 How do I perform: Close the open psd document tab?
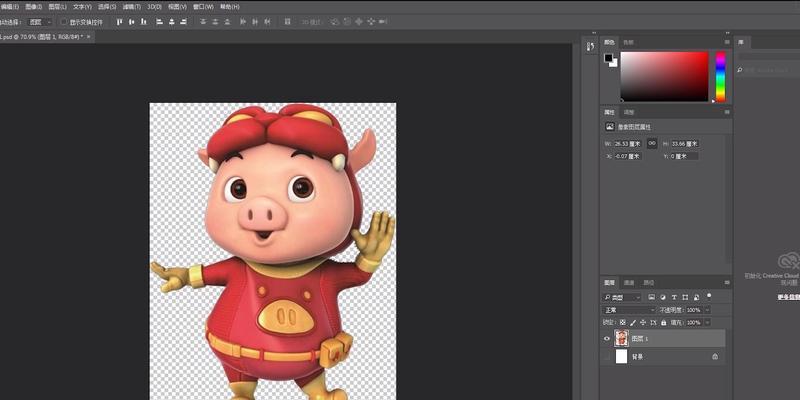click(x=88, y=37)
